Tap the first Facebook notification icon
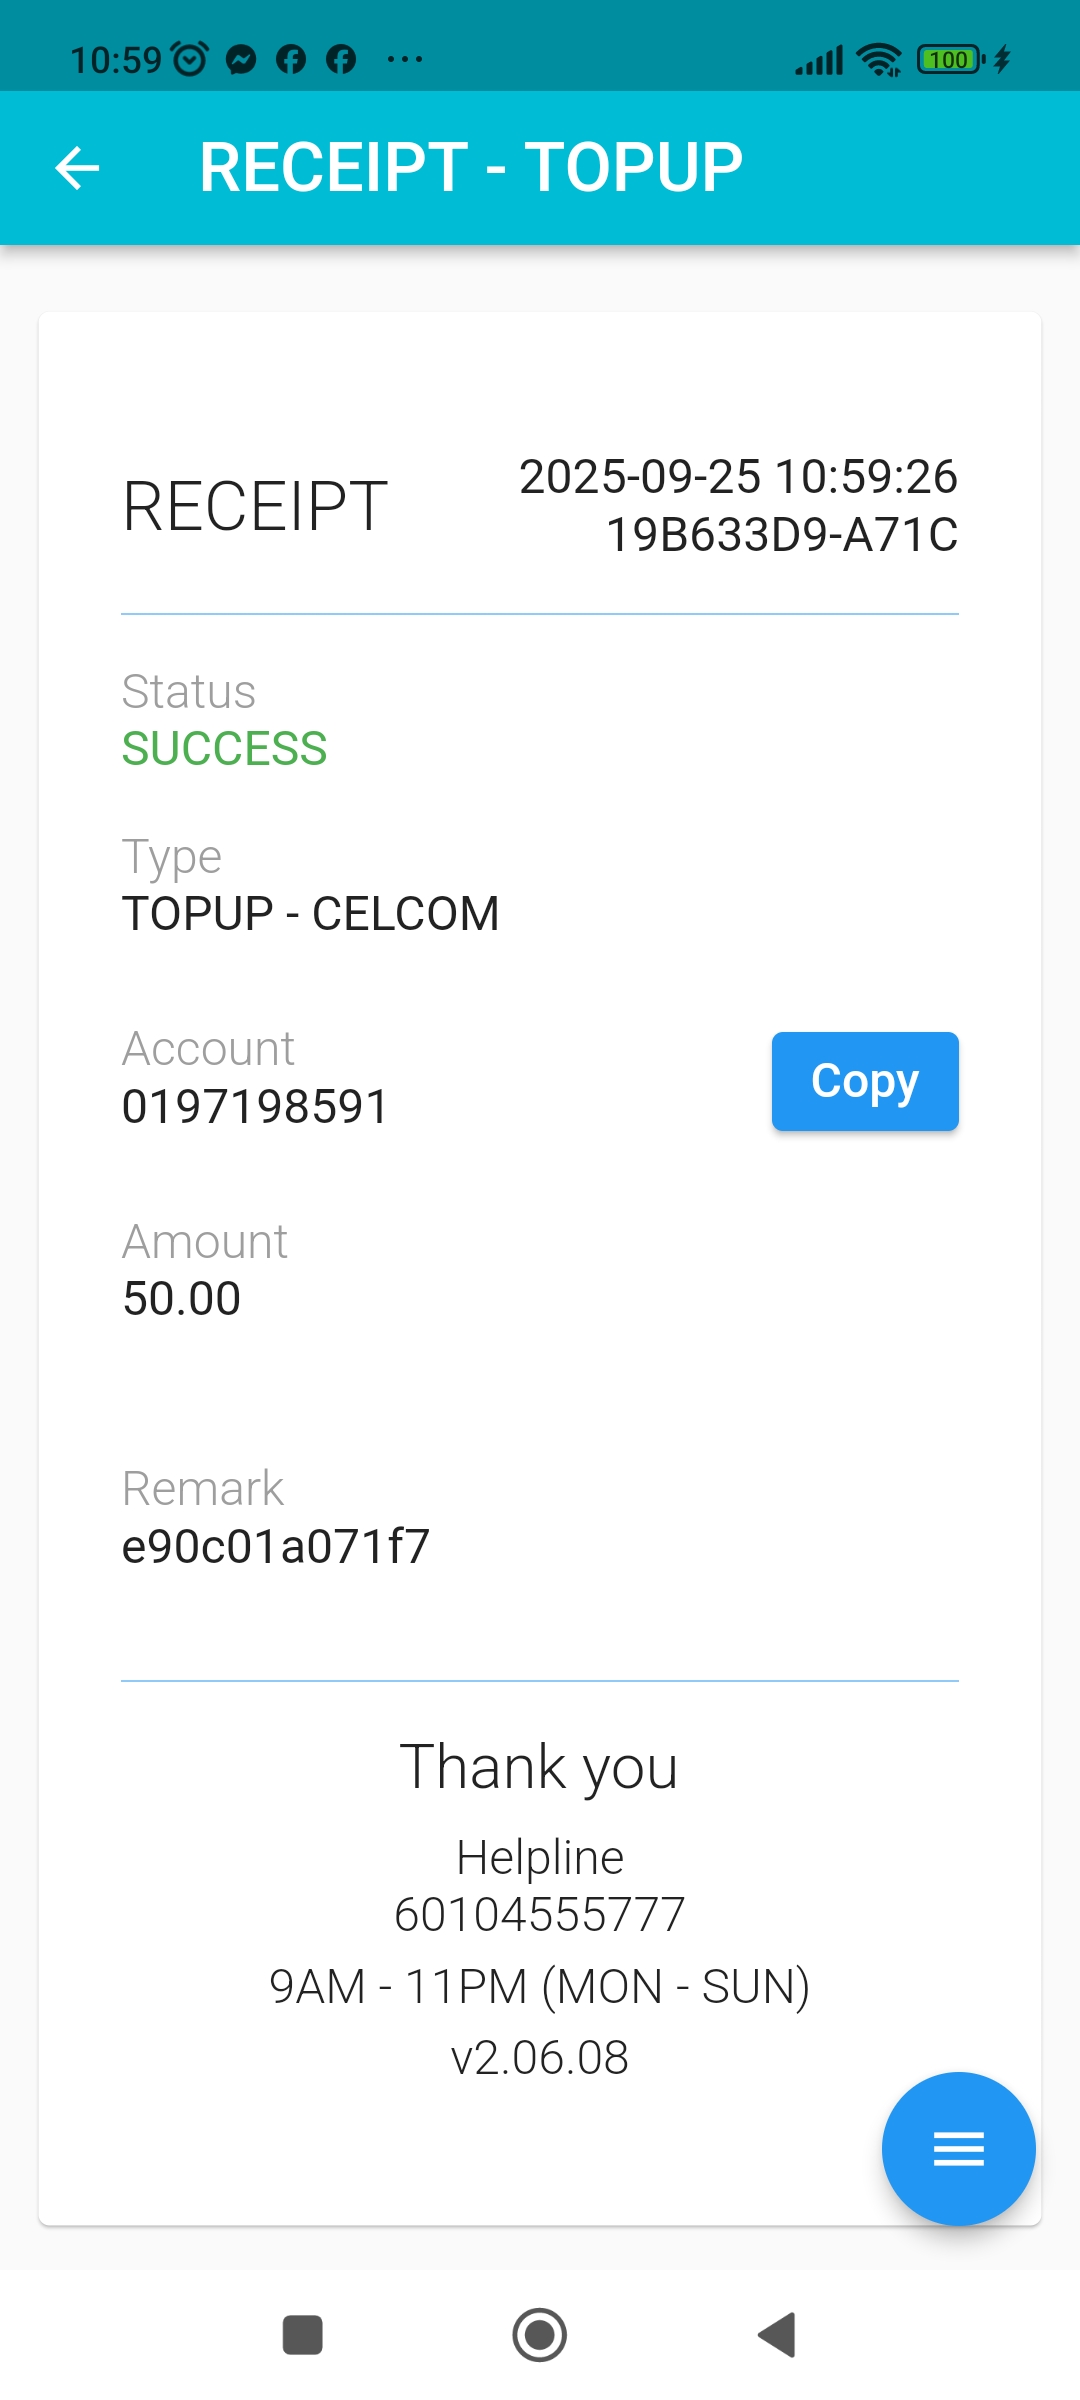The image size is (1080, 2400). click(x=291, y=60)
